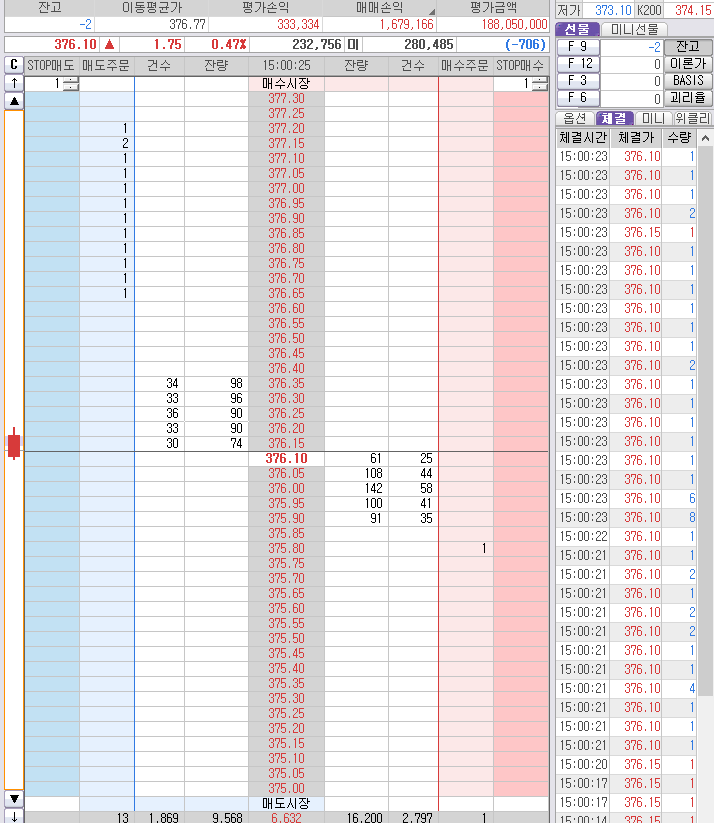The image size is (714, 823).
Task: Click the 376.15 price cell
Action: 286,444
